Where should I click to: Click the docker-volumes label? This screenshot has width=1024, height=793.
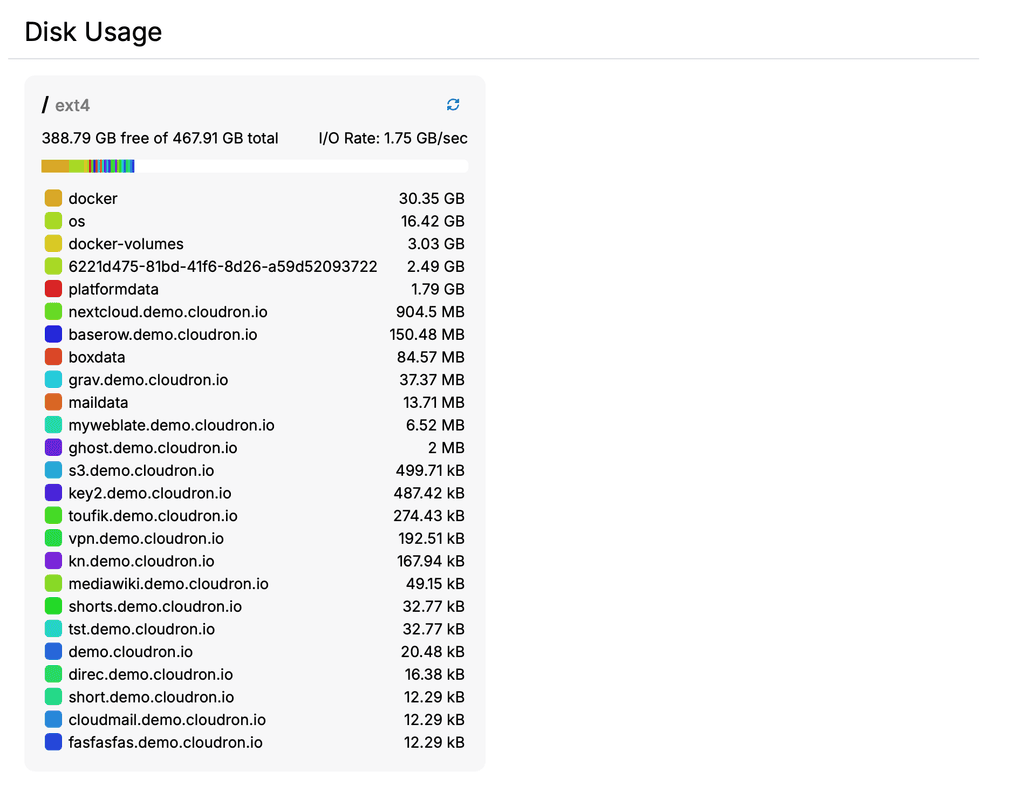(126, 244)
